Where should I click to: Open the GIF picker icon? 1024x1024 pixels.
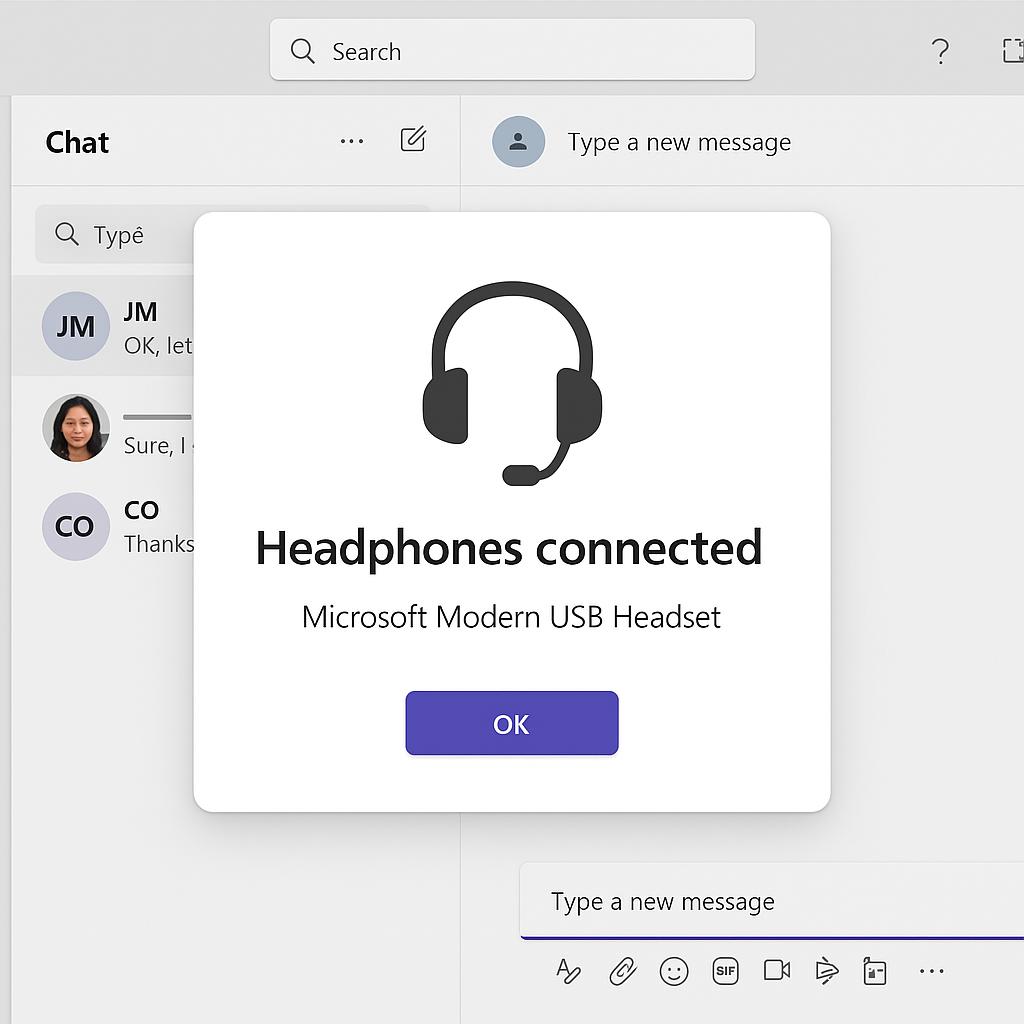tap(726, 971)
